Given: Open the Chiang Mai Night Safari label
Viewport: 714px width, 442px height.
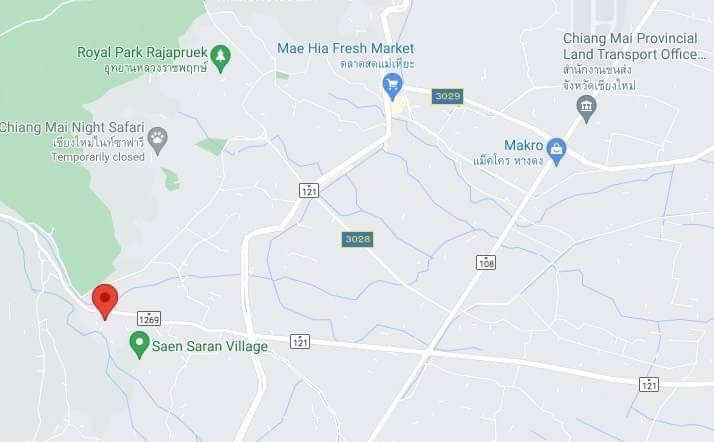Looking at the screenshot, I should point(72,127).
